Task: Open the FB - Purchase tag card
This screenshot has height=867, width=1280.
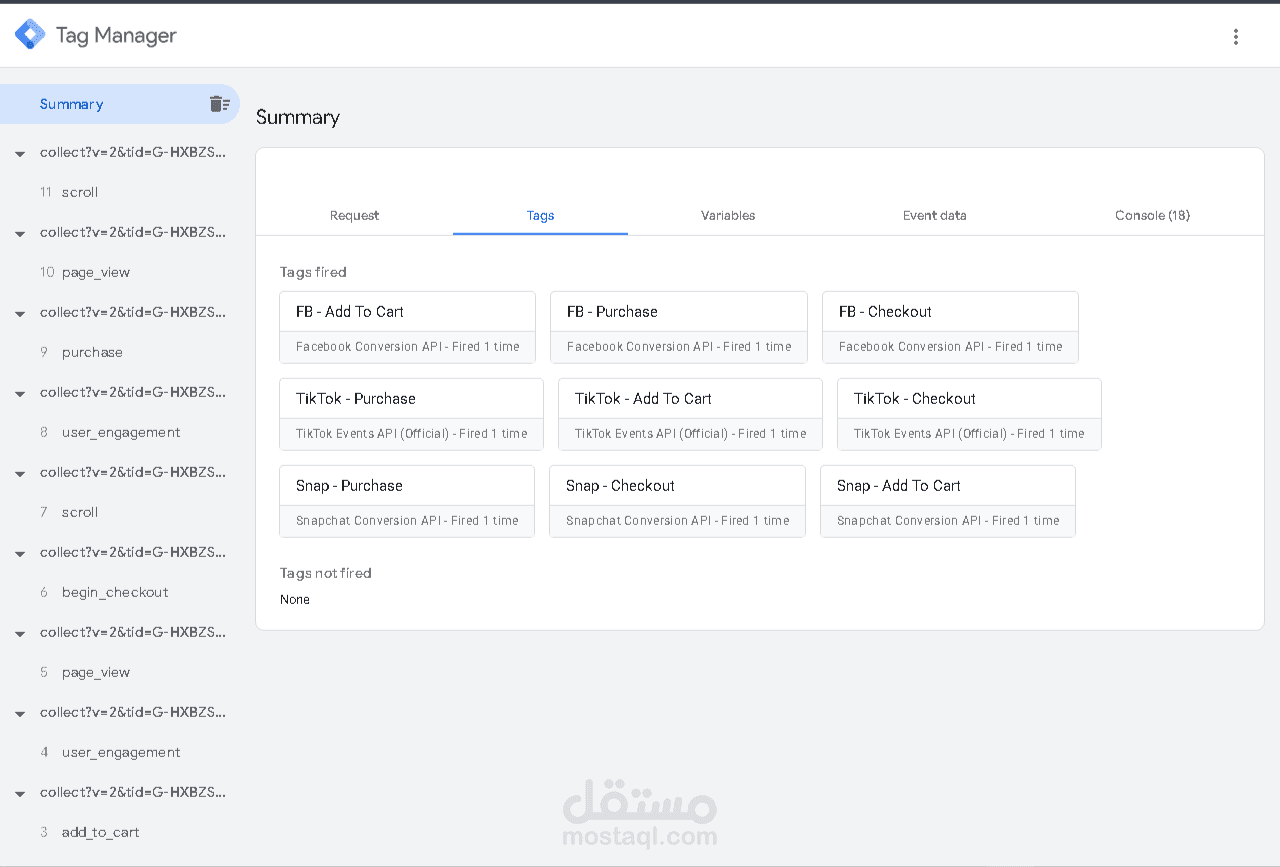Action: [678, 327]
